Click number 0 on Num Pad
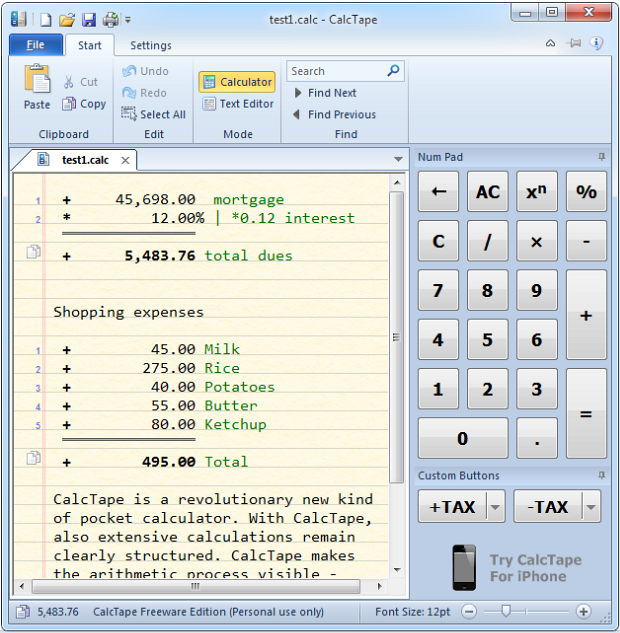The image size is (620, 633). (463, 438)
